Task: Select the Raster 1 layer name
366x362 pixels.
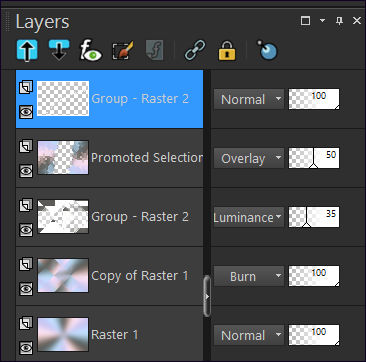Action: [x=115, y=335]
